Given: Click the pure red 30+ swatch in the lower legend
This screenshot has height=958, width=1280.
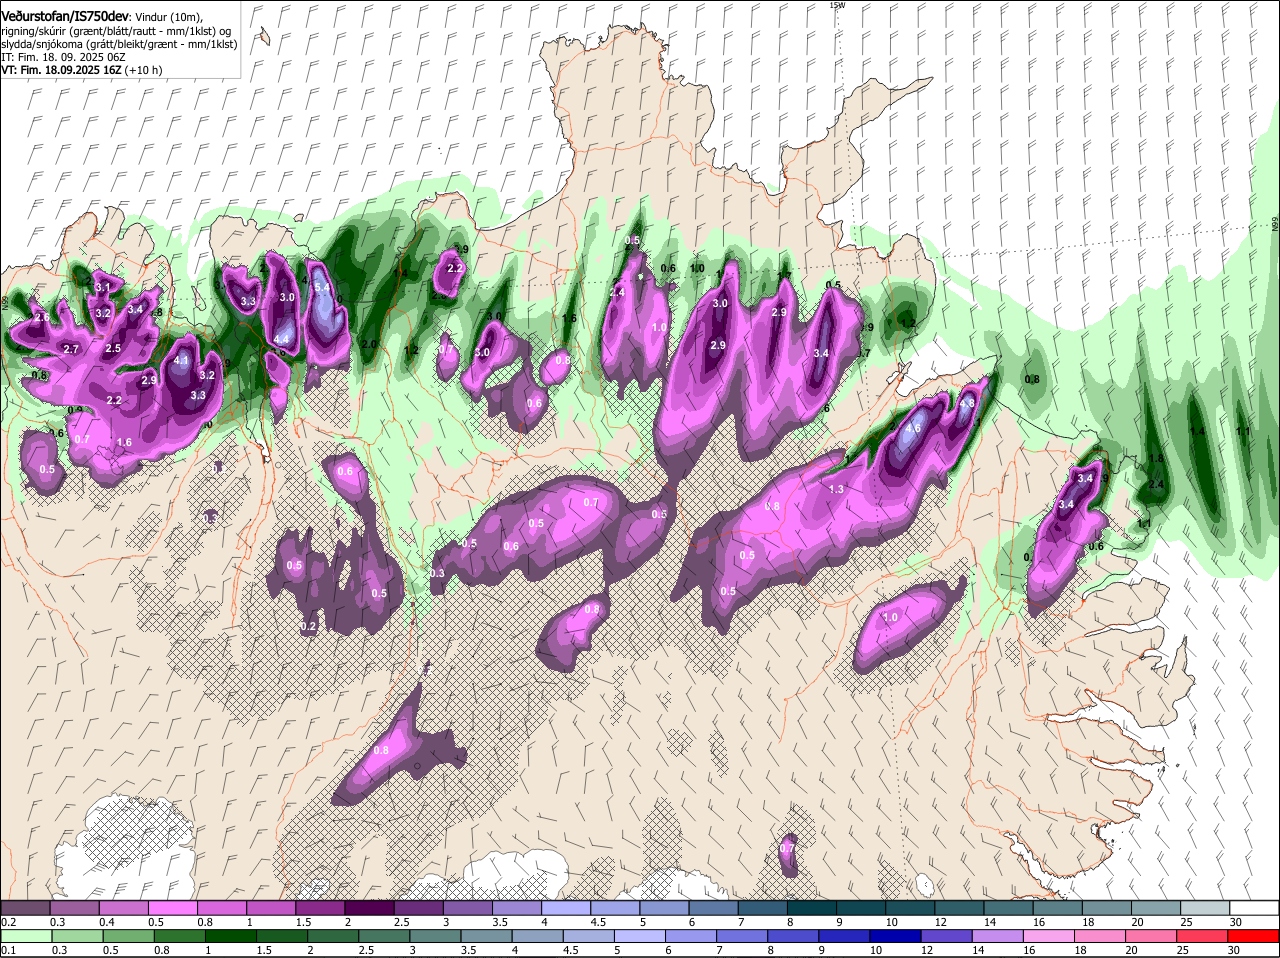Looking at the screenshot, I should pos(1256,935).
